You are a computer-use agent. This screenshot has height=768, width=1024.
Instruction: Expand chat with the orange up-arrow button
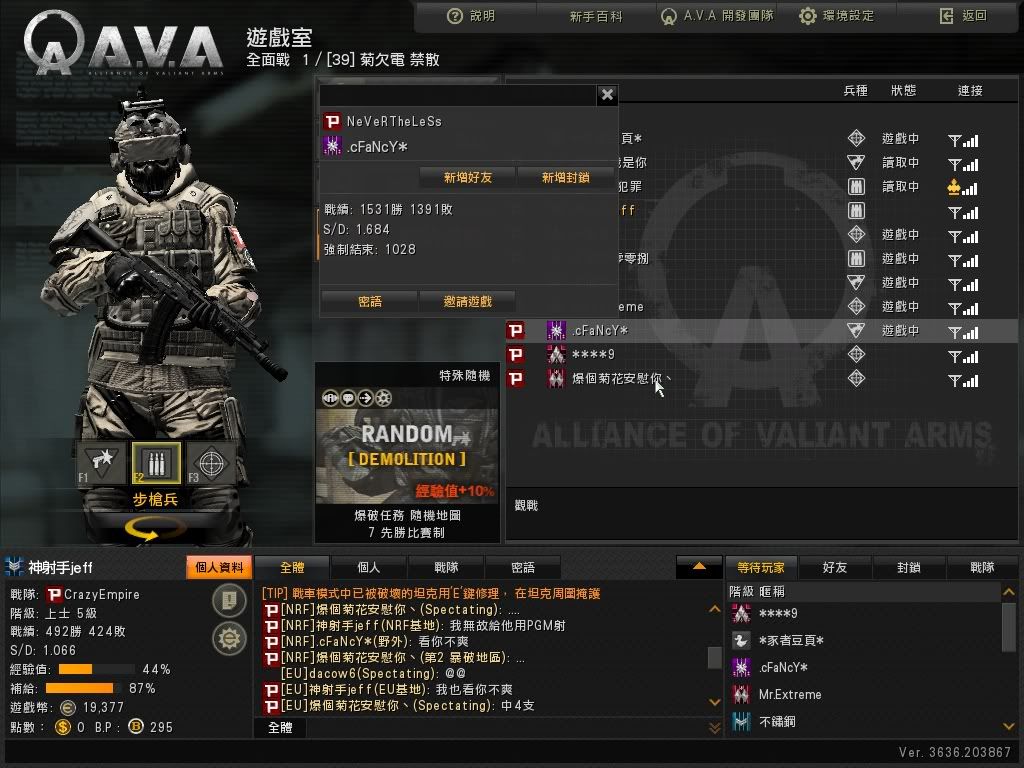pos(699,567)
